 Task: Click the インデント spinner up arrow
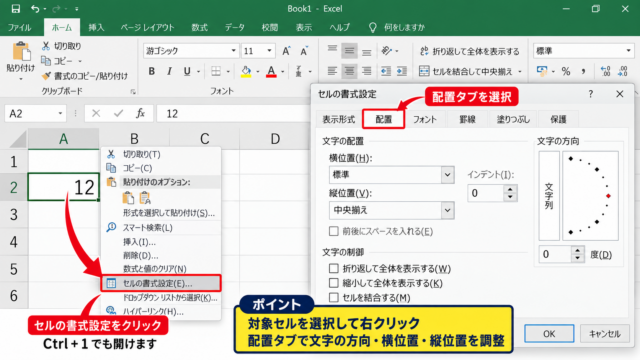point(510,189)
